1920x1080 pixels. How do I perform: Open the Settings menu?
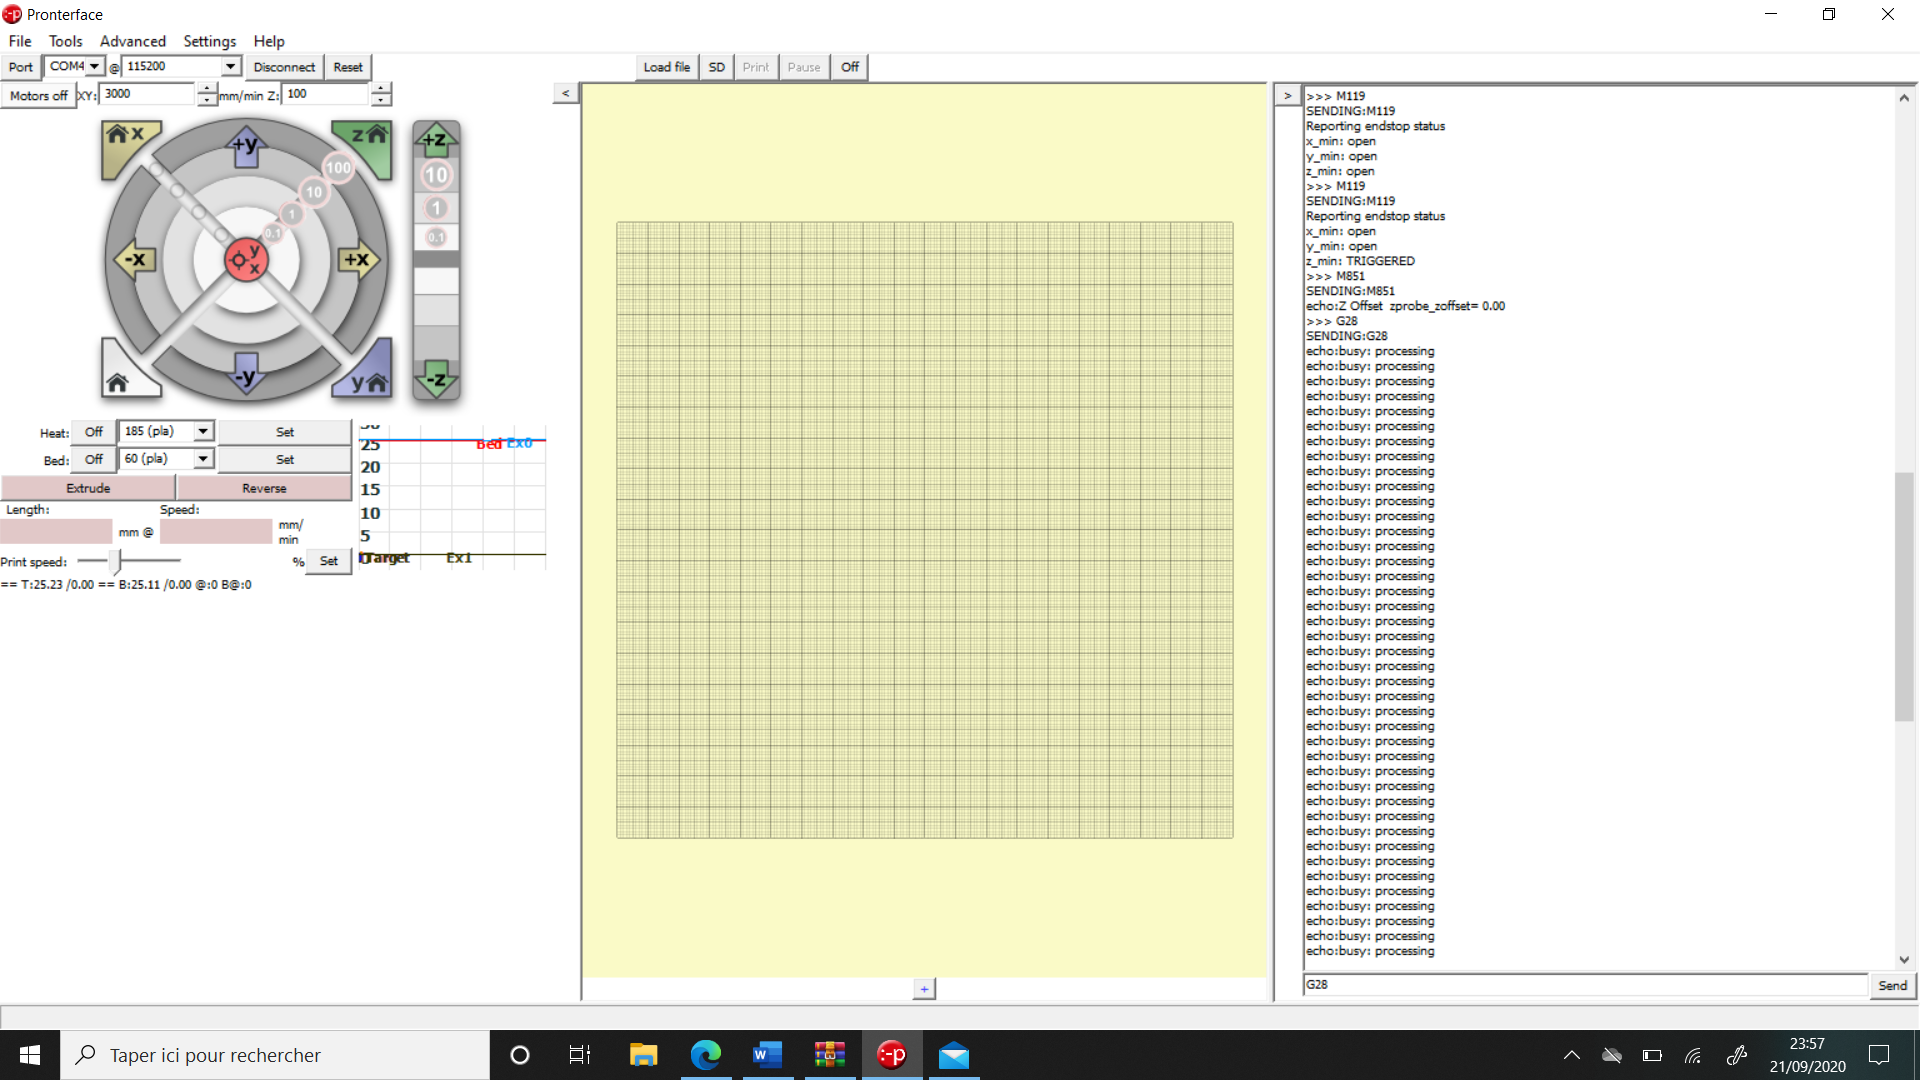(210, 41)
